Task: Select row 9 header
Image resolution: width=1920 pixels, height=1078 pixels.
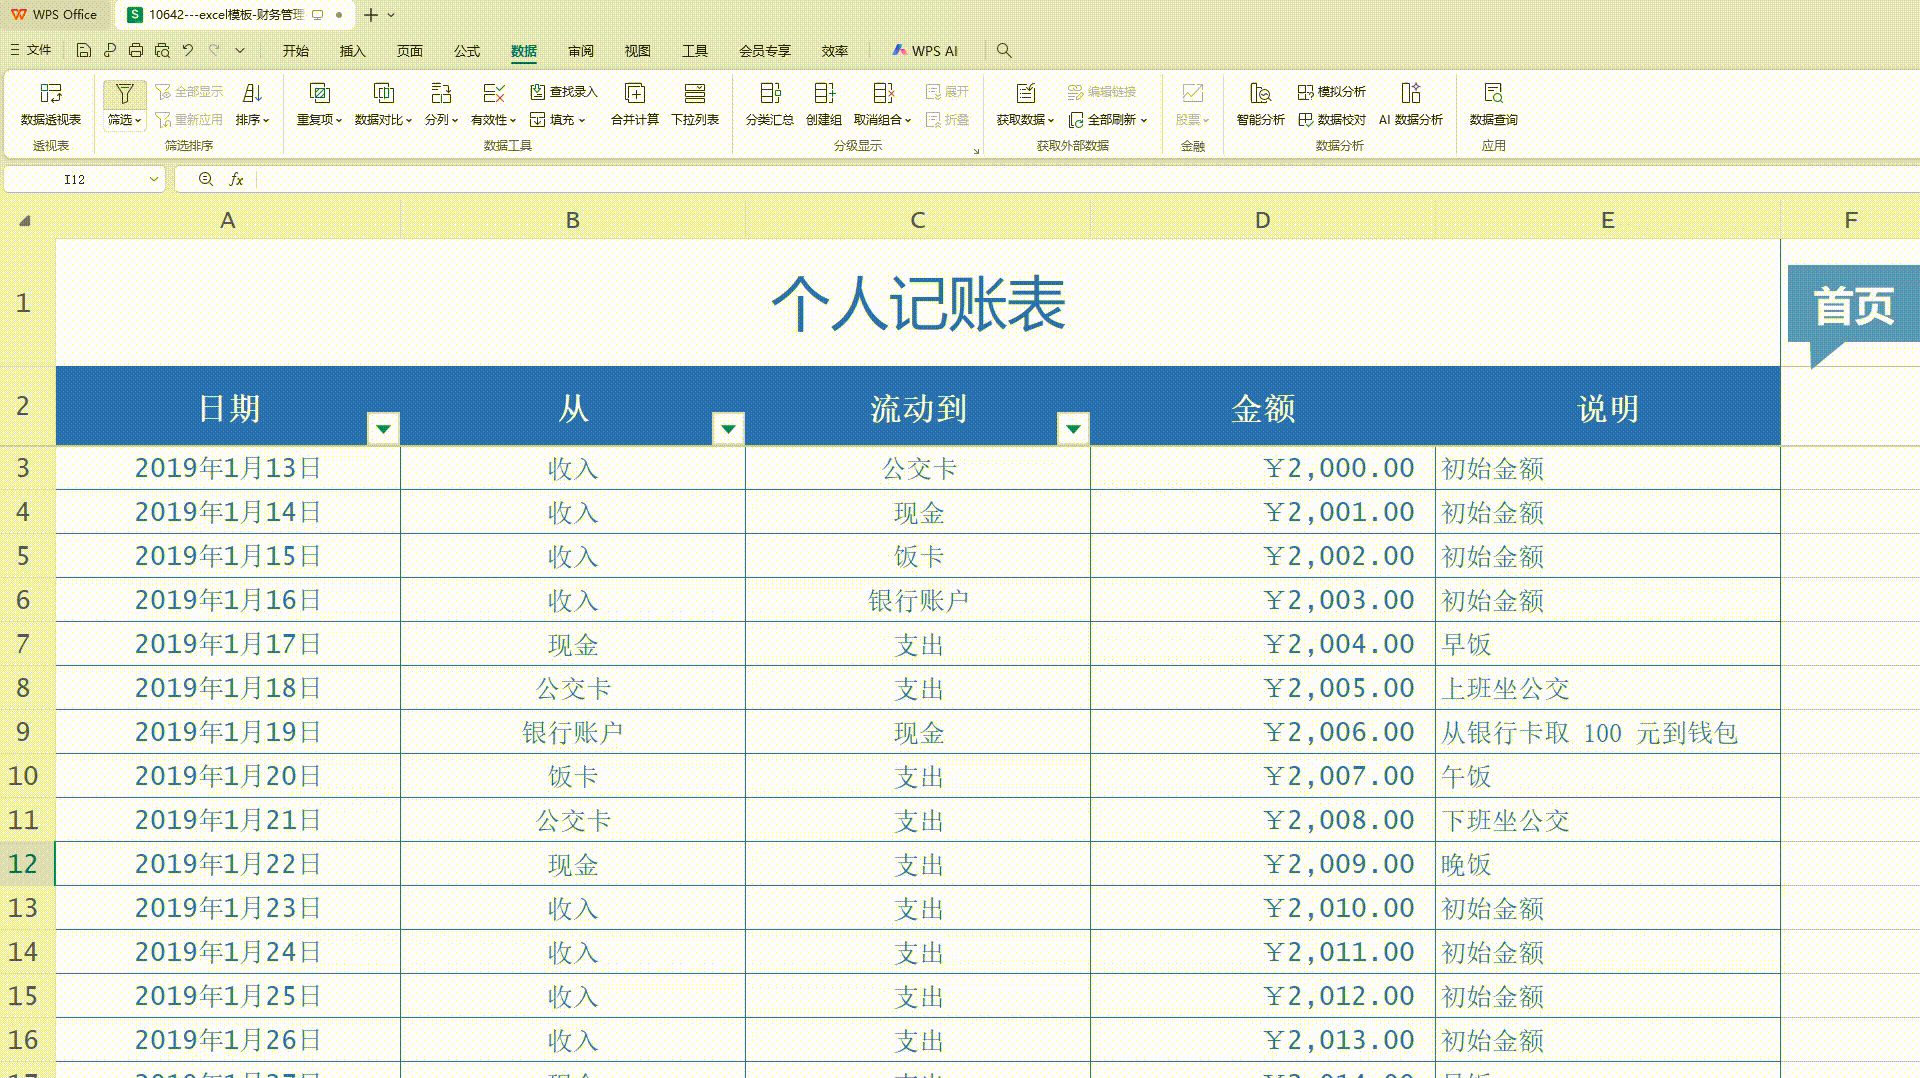Action: coord(24,732)
